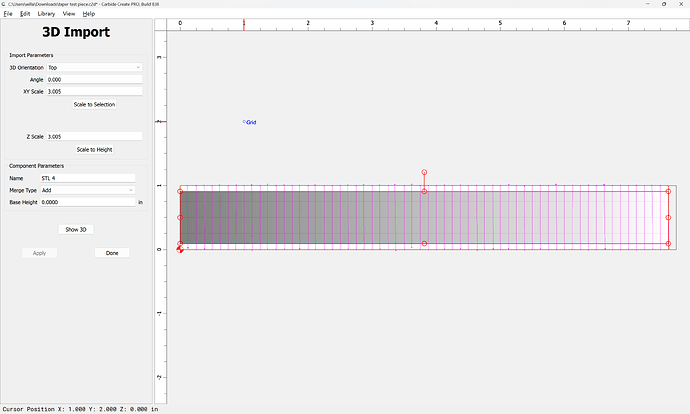Focus the XY Scale input field
690x414 pixels.
(93, 91)
